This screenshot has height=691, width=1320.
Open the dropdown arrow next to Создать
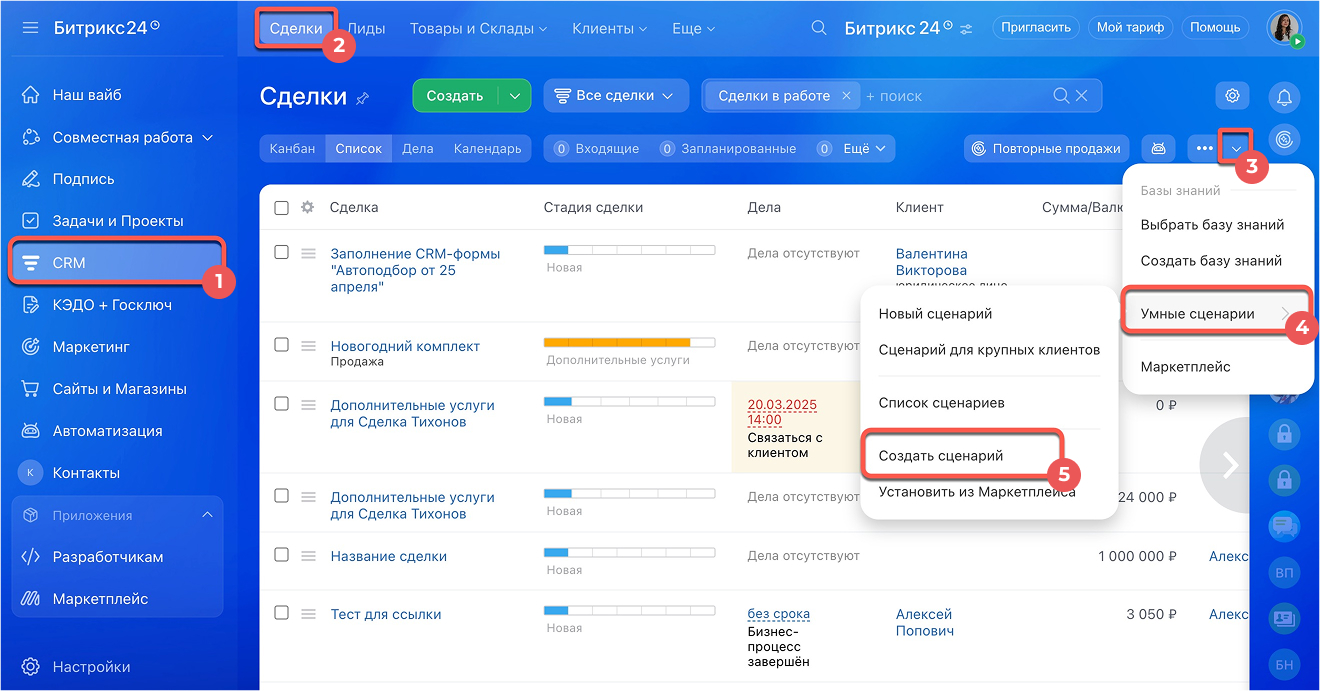(514, 96)
